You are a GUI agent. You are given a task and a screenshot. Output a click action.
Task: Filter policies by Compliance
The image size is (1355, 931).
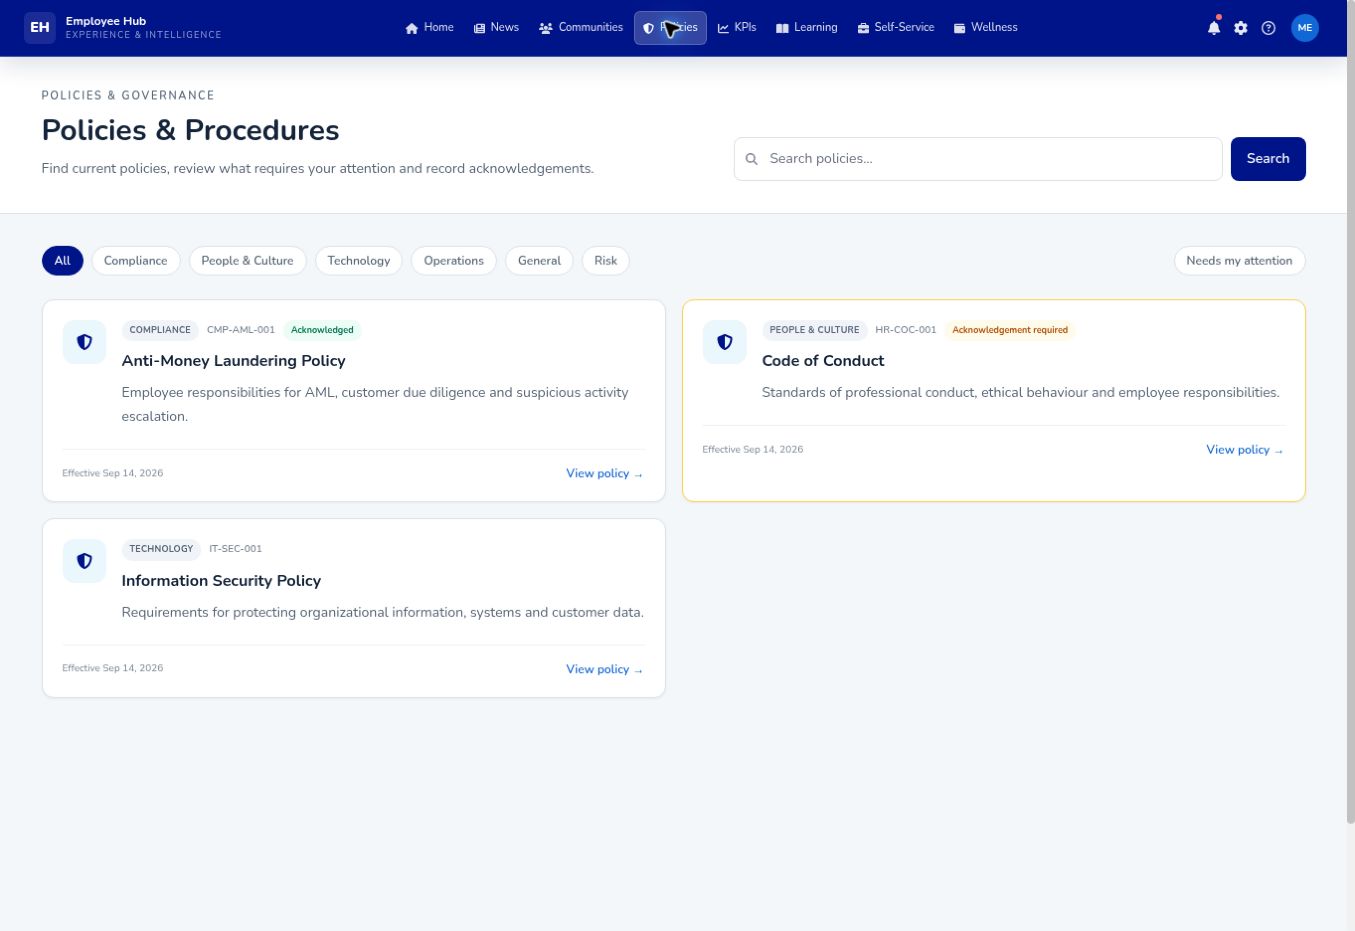pos(136,261)
